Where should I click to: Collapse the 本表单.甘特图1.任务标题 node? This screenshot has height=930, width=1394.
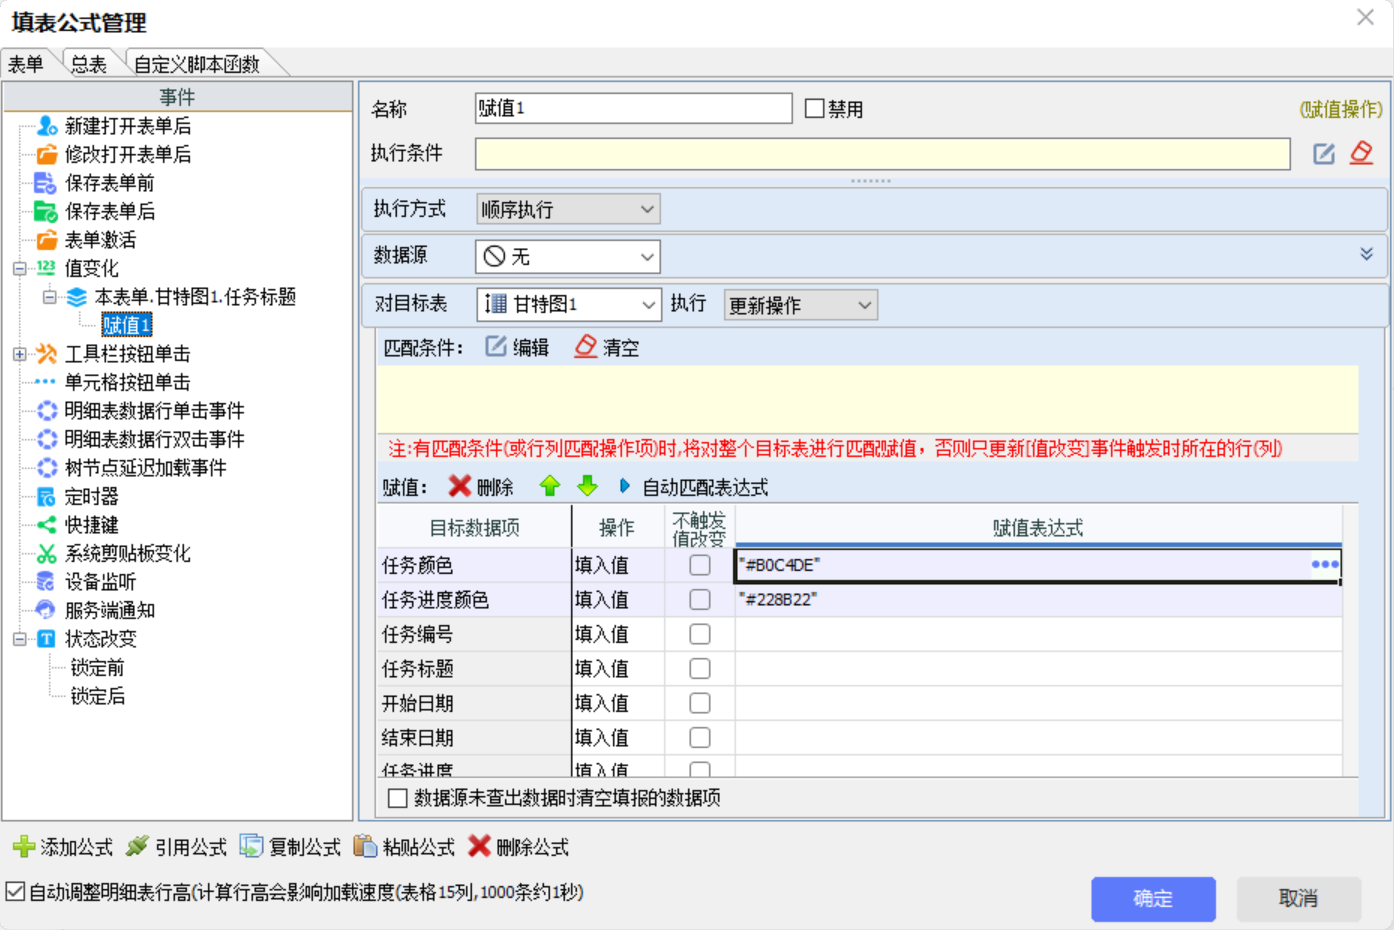(49, 297)
